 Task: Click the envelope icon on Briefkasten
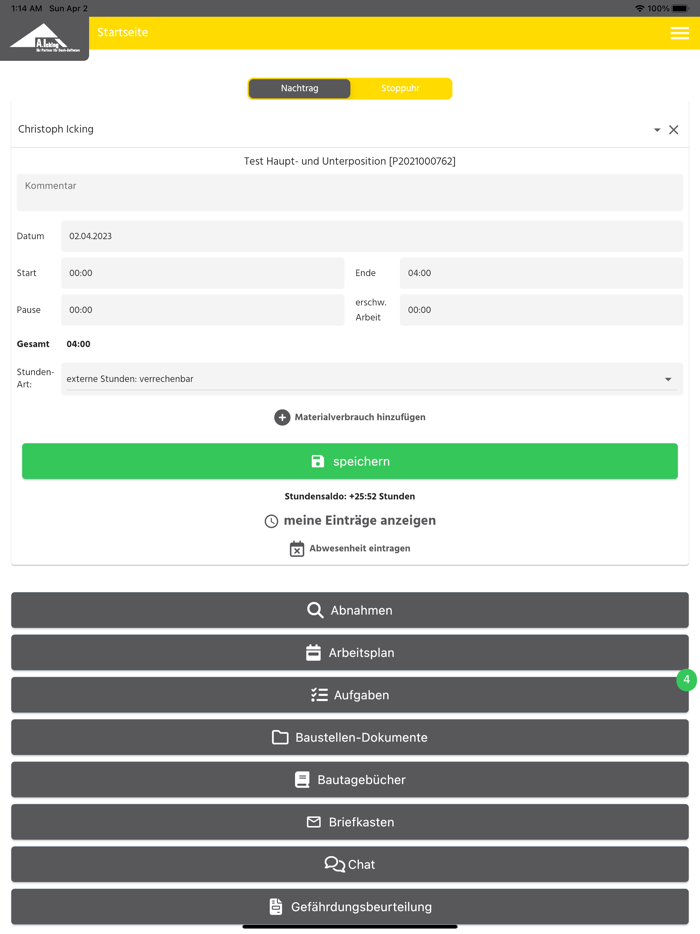[313, 822]
